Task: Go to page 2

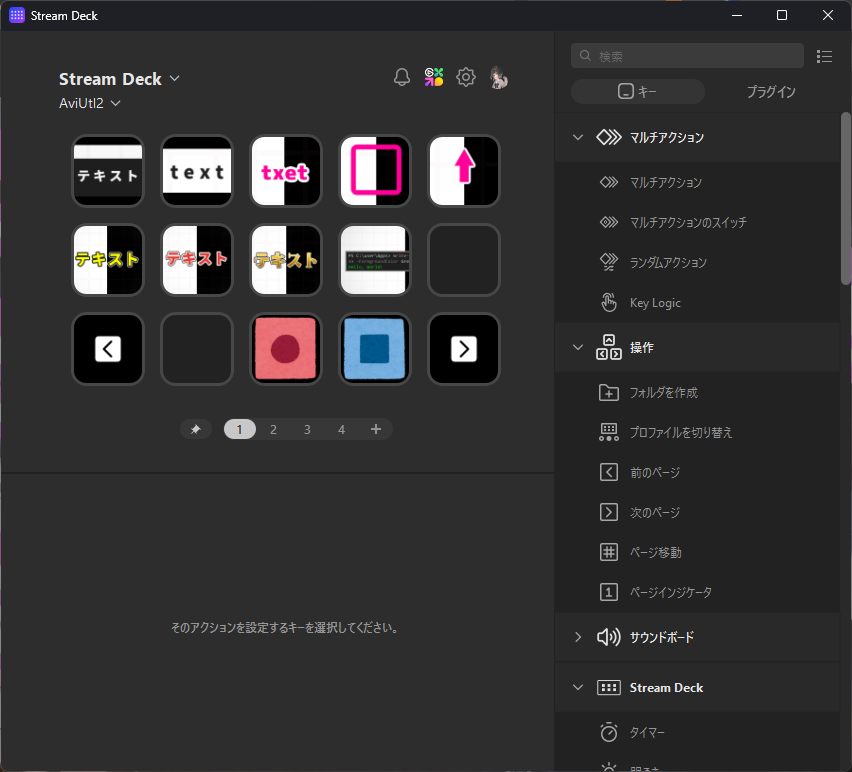Action: (273, 429)
